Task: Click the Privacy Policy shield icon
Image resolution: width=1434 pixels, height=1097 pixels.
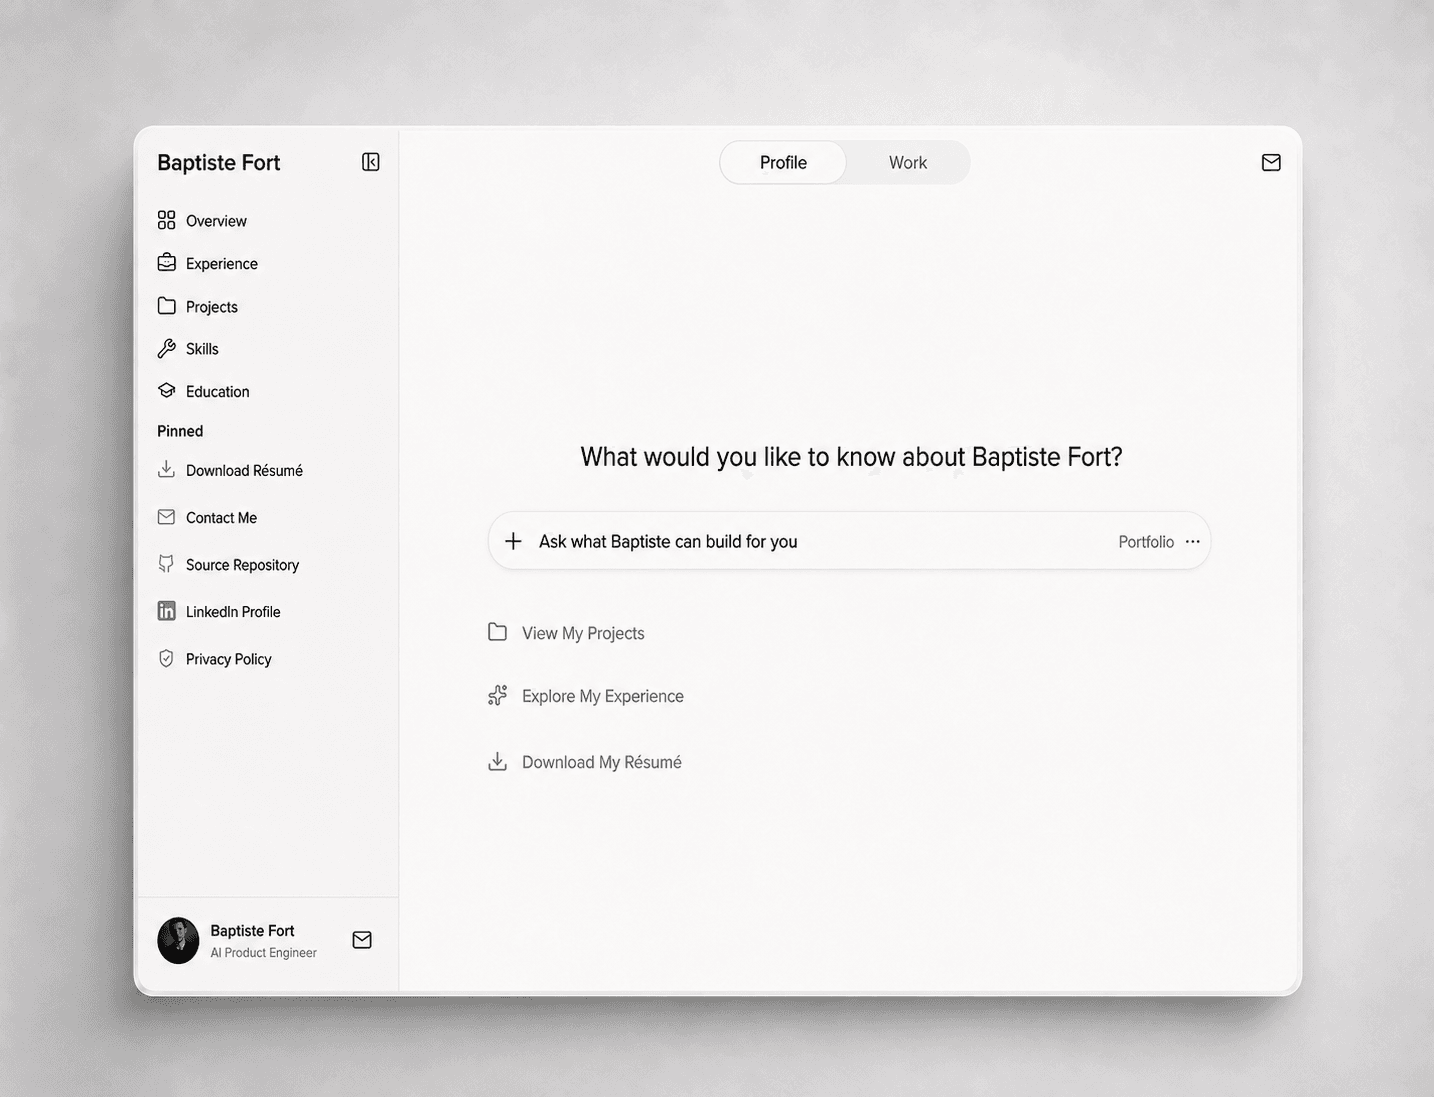Action: tap(166, 659)
